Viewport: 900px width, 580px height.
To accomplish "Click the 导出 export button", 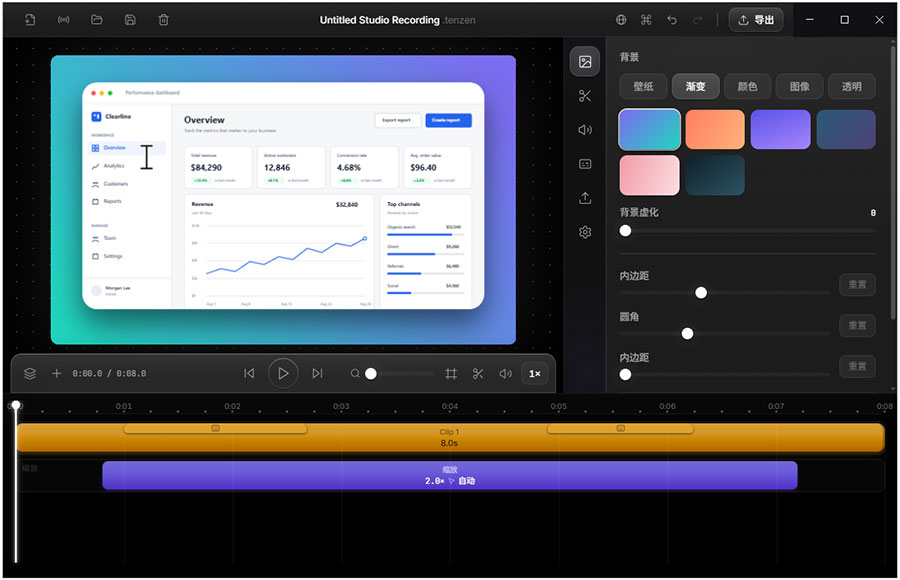I will pyautogui.click(x=756, y=20).
